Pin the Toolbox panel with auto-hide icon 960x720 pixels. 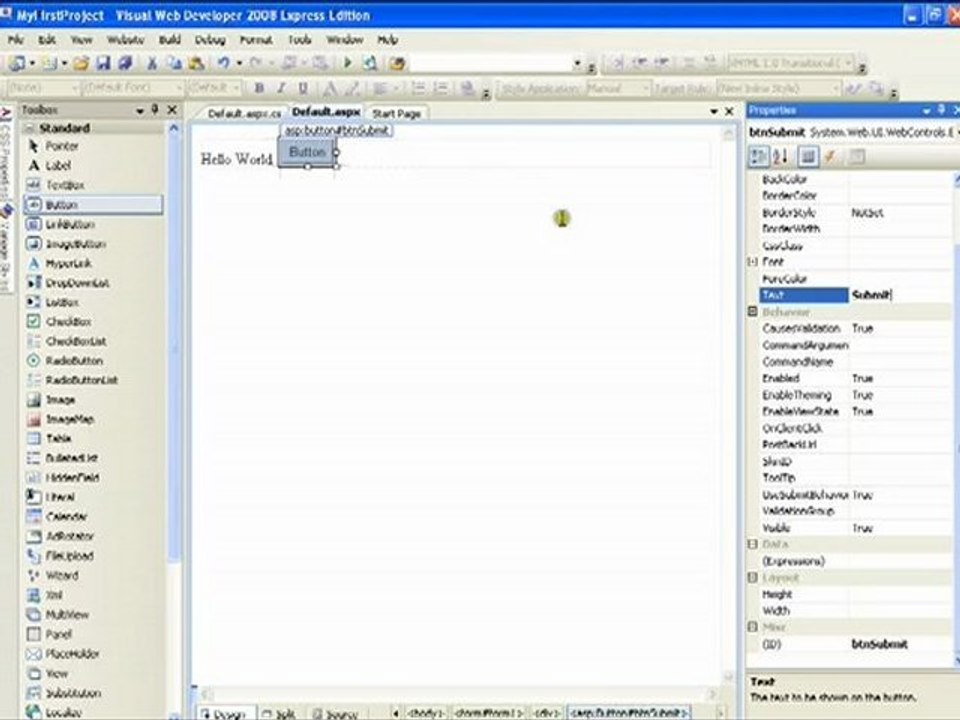pos(155,110)
